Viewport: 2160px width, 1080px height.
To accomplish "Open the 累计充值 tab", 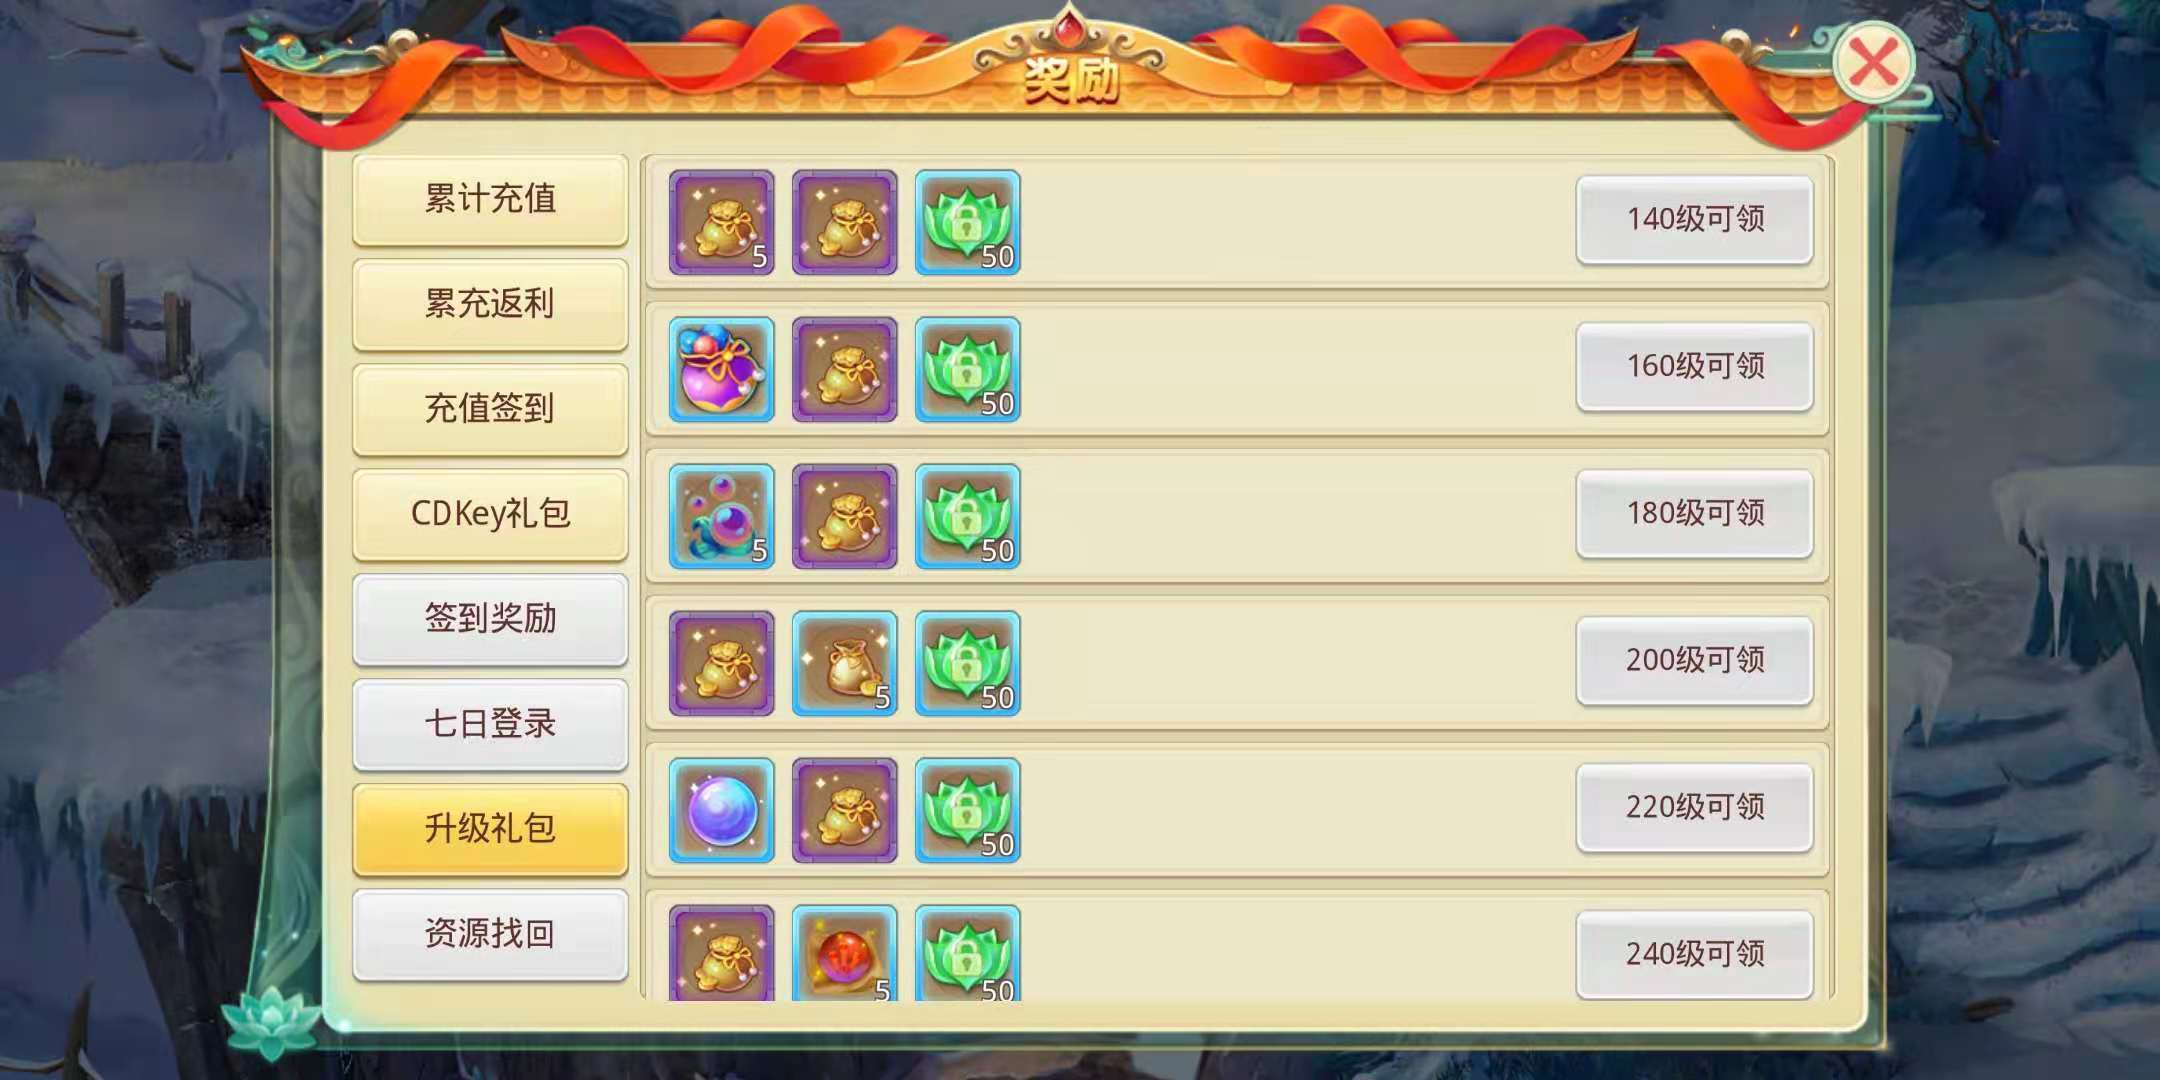I will (x=490, y=199).
